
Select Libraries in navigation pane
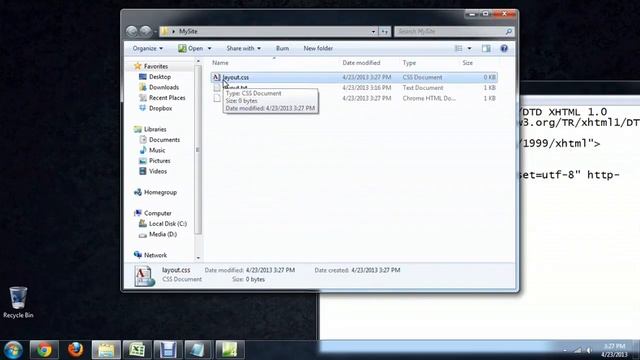click(x=155, y=129)
